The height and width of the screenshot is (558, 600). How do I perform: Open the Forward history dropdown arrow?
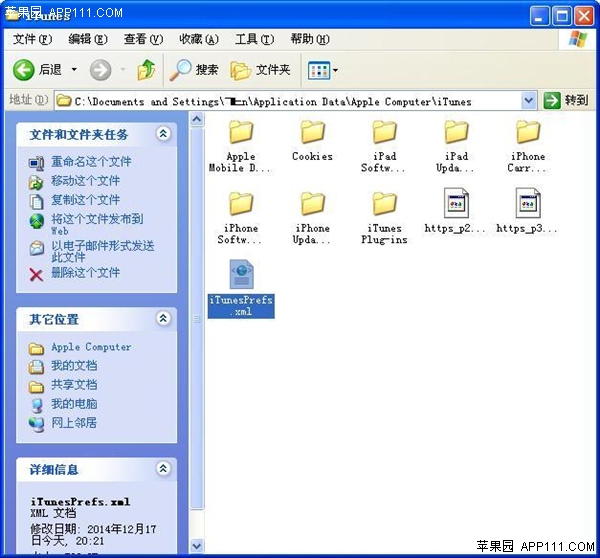pos(123,70)
